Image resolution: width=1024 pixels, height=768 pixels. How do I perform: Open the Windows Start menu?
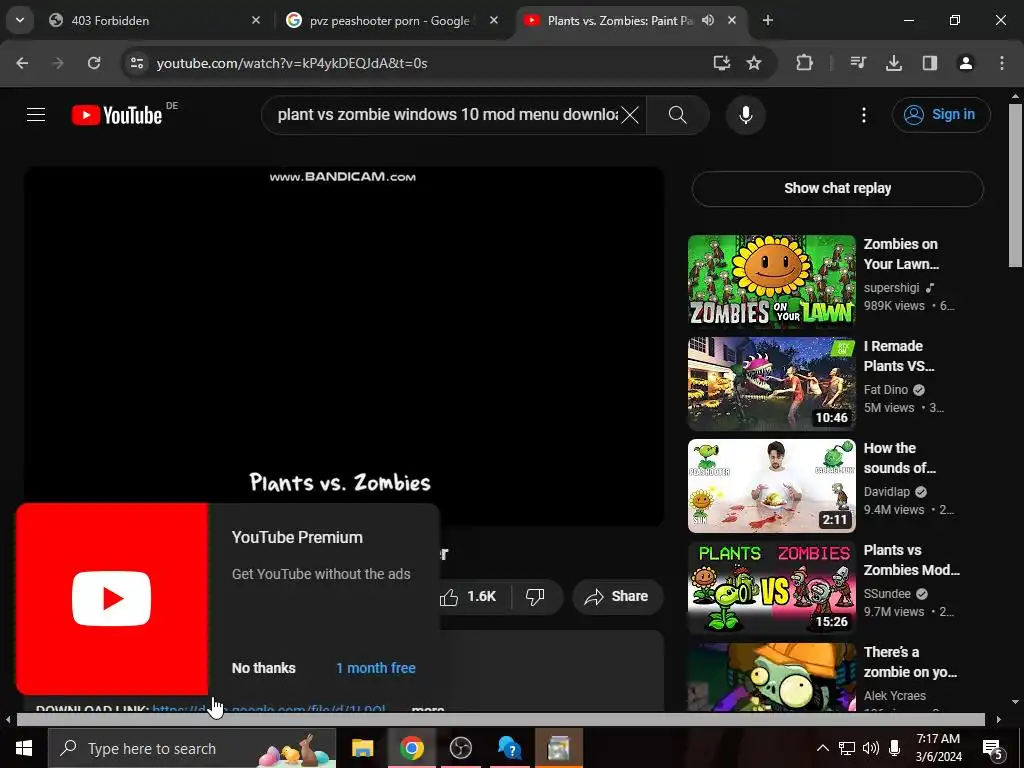24,748
